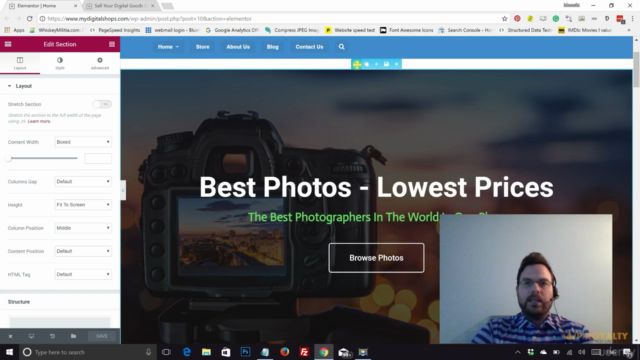Open the Font Awesome Icons bookmark

click(x=407, y=30)
